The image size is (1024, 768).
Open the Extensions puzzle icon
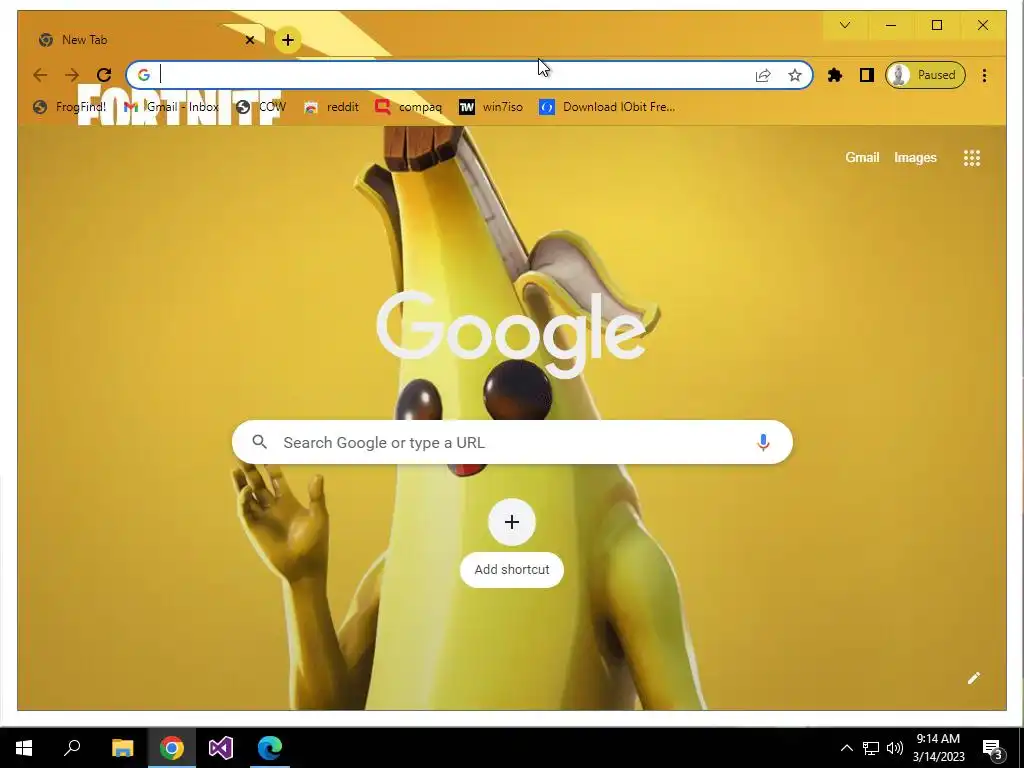click(x=835, y=75)
